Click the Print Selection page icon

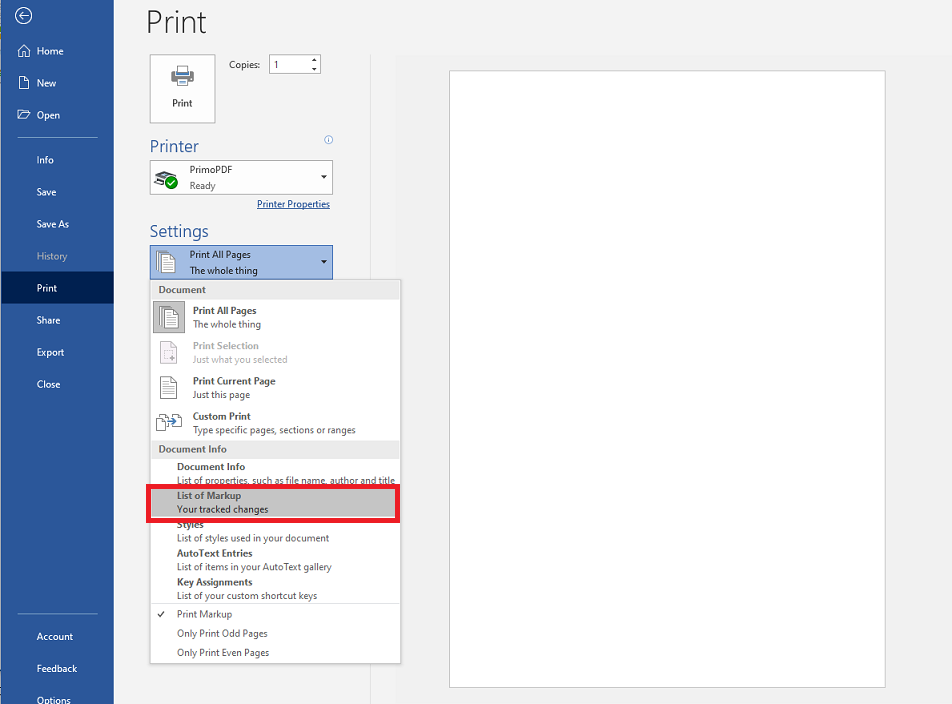click(169, 353)
